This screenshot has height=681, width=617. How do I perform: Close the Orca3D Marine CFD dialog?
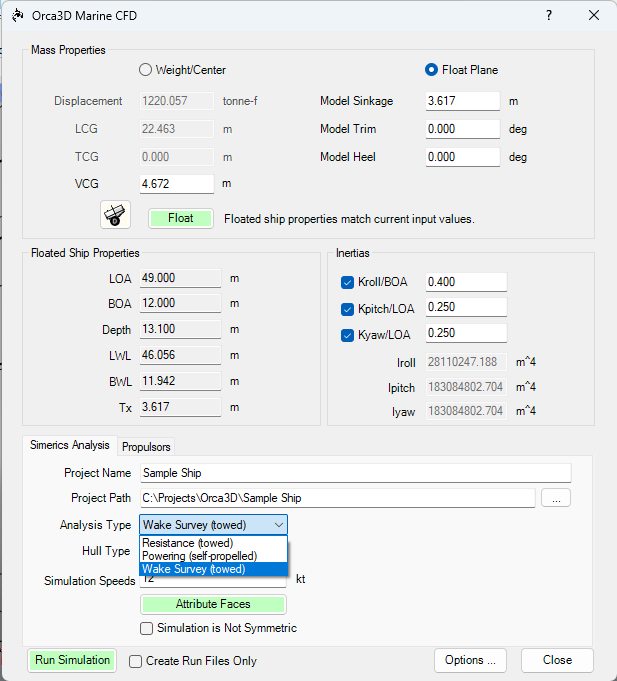(x=594, y=16)
